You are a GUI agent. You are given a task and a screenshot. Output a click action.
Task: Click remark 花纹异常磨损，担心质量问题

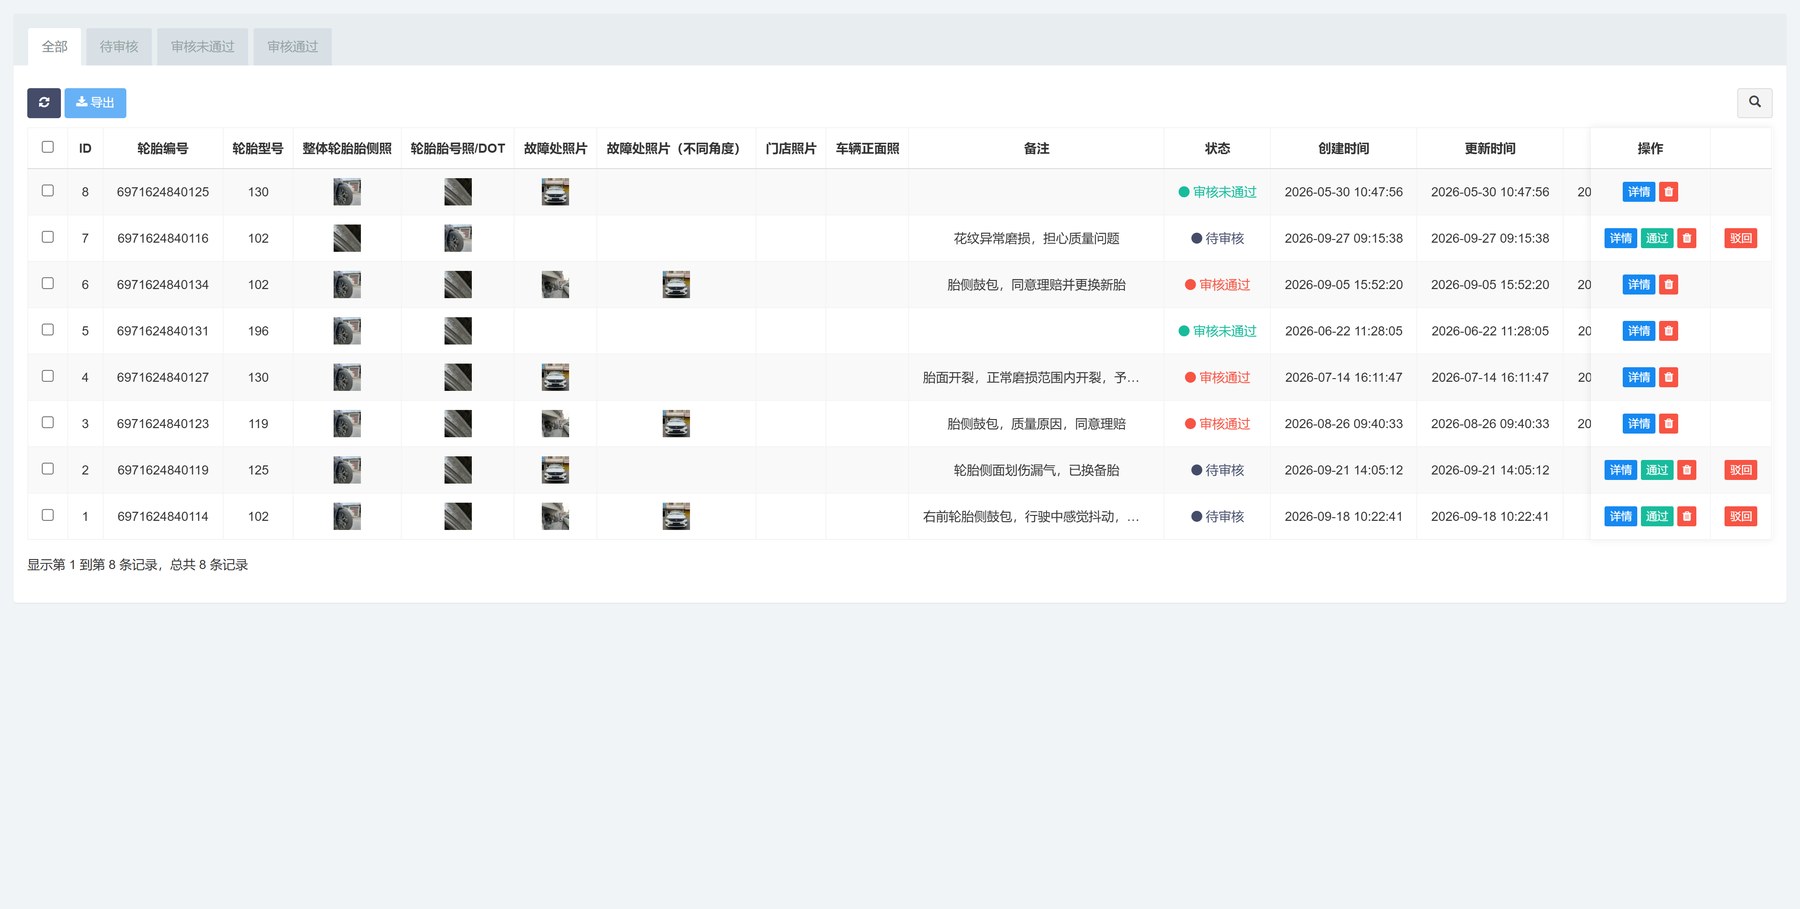click(x=1036, y=238)
